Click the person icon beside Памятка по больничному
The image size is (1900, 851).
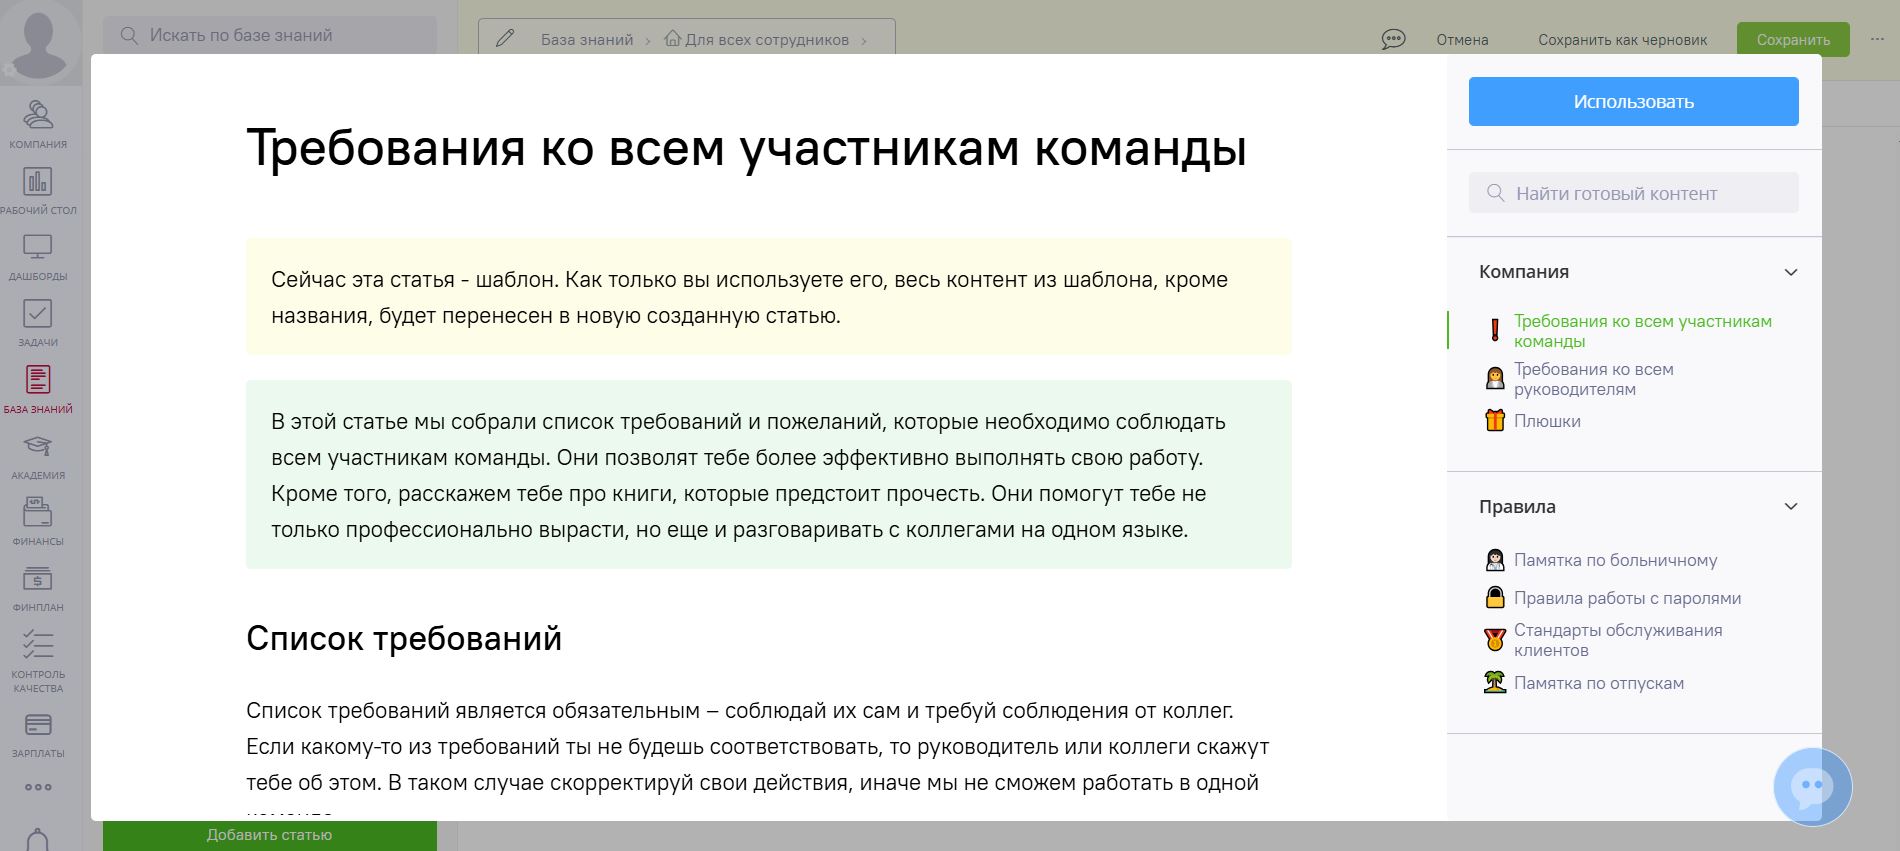click(x=1495, y=560)
